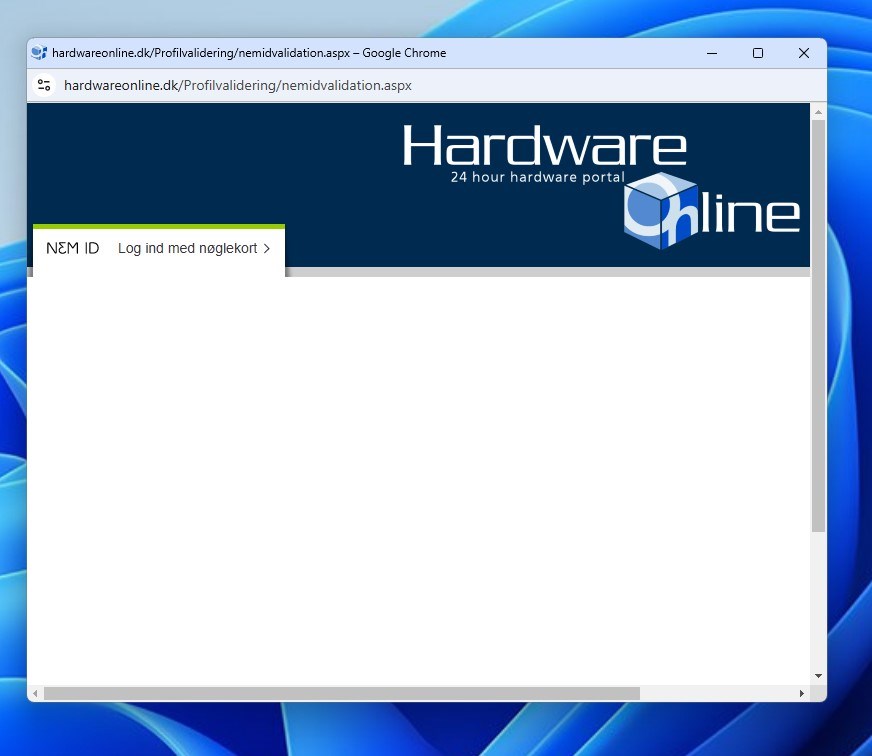Click the '24 hour hardware portal' tagline text

point(538,177)
